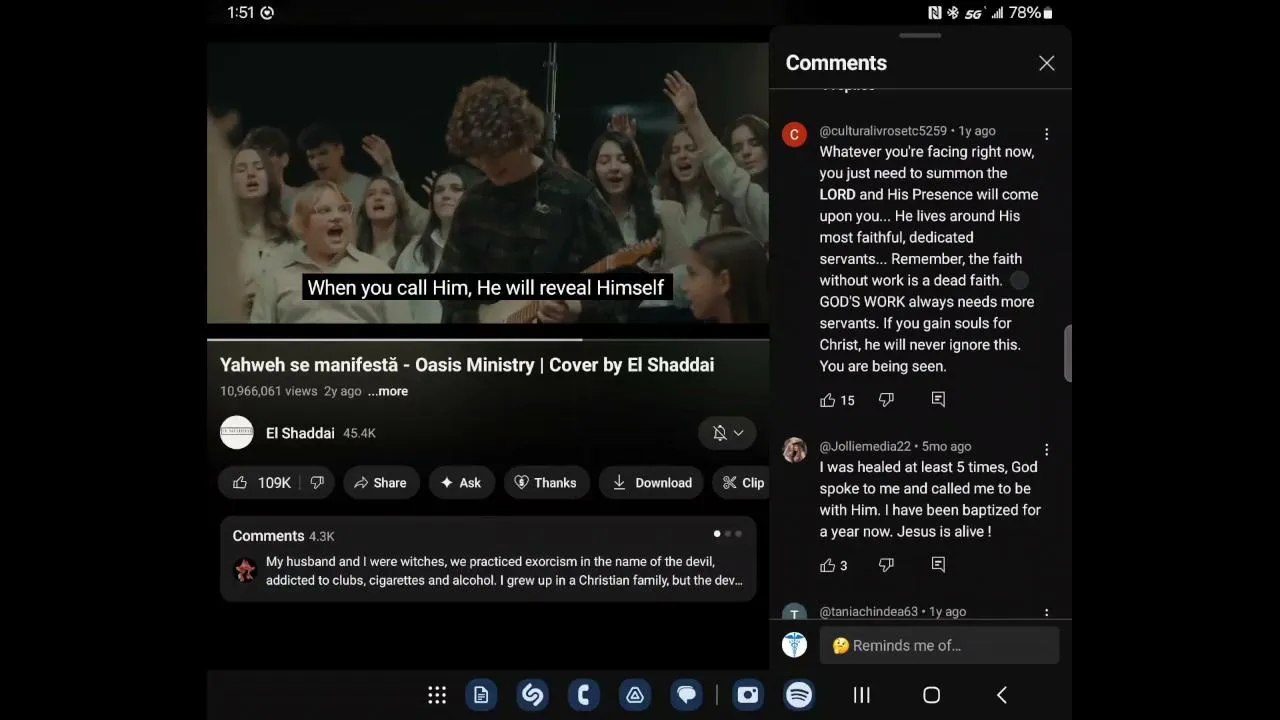Tap the comments carousel page dots

pyautogui.click(x=727, y=534)
